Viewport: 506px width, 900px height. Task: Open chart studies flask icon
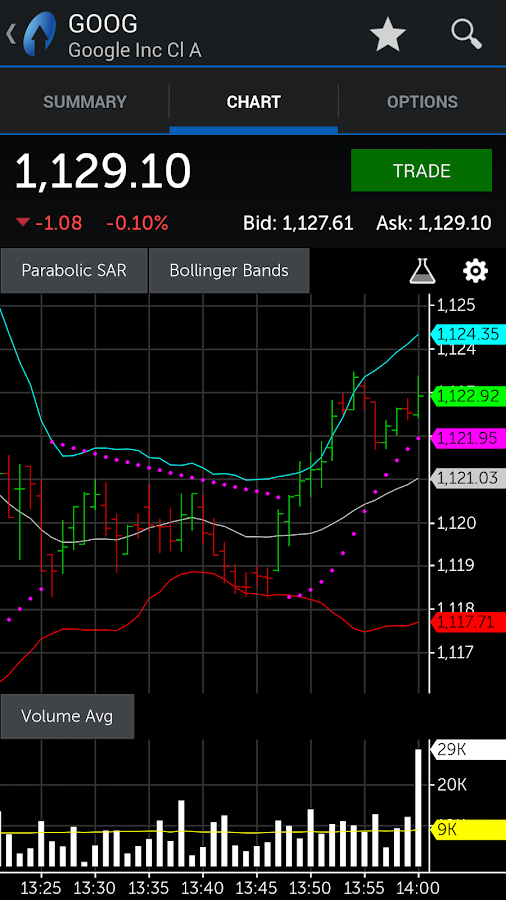point(422,270)
